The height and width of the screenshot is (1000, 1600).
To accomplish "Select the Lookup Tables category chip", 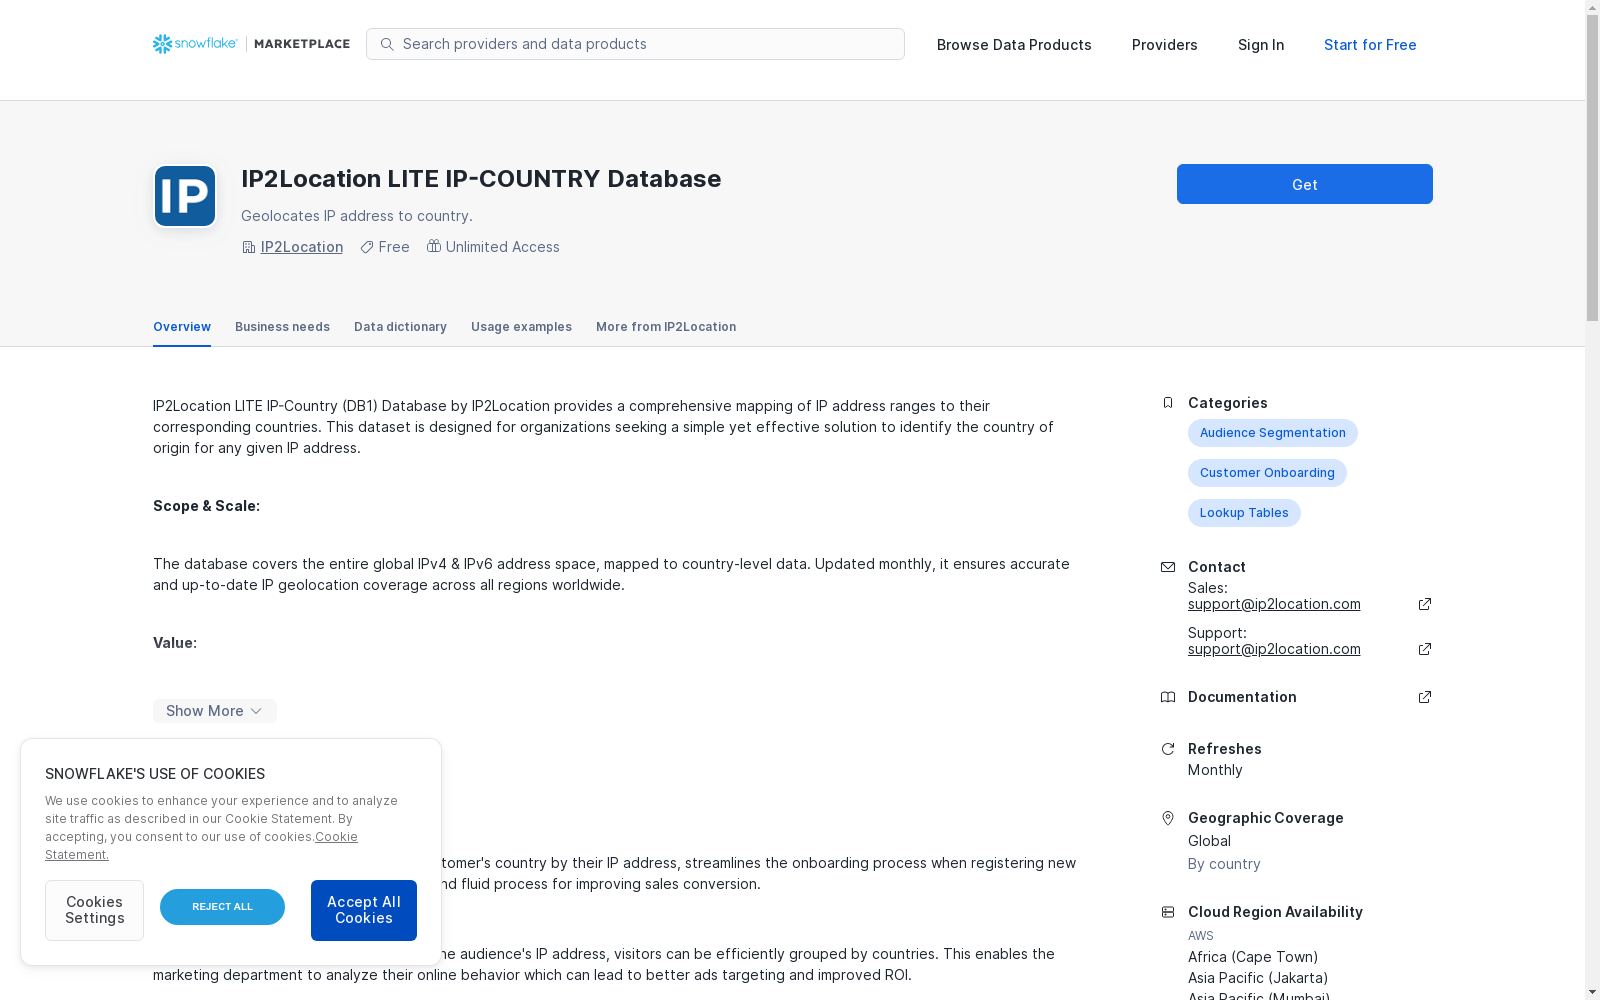I will pos(1244,513).
